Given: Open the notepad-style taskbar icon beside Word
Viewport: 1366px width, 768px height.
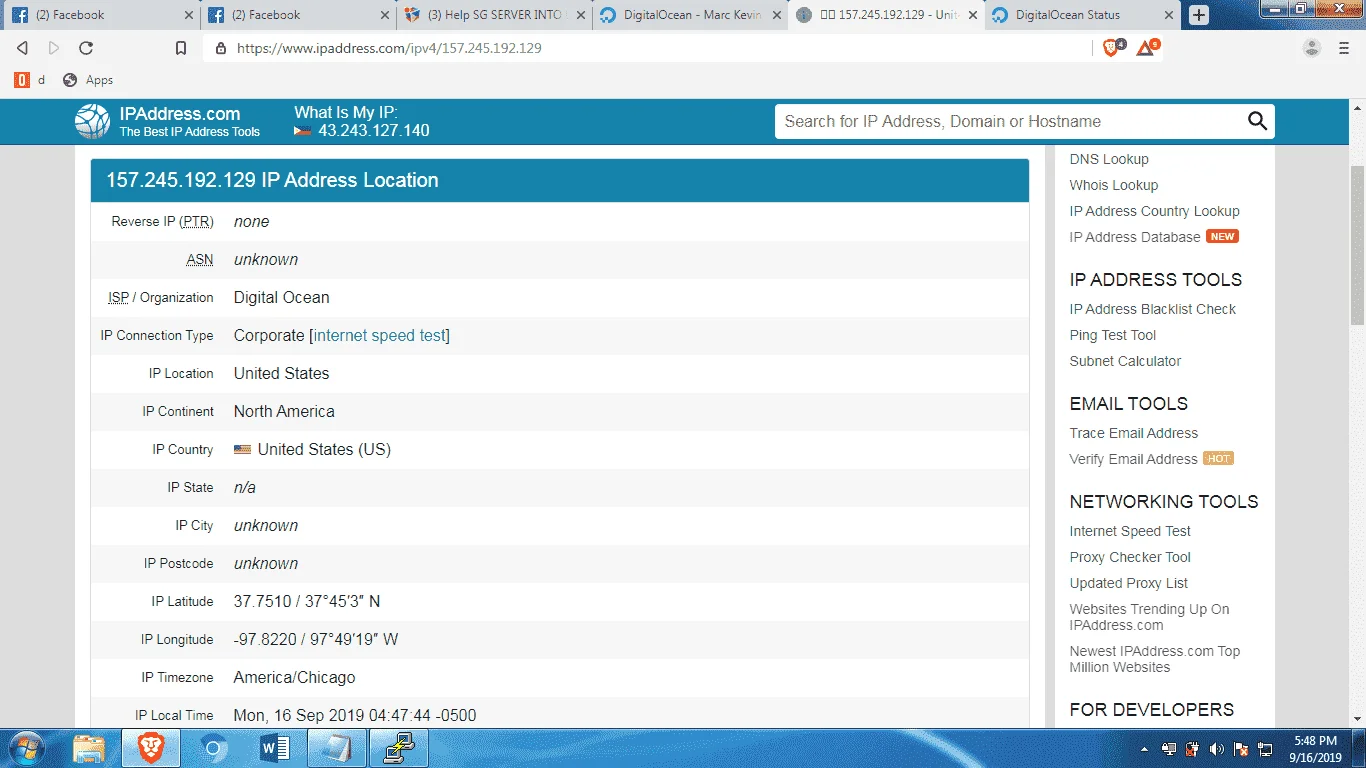Looking at the screenshot, I should [x=337, y=748].
